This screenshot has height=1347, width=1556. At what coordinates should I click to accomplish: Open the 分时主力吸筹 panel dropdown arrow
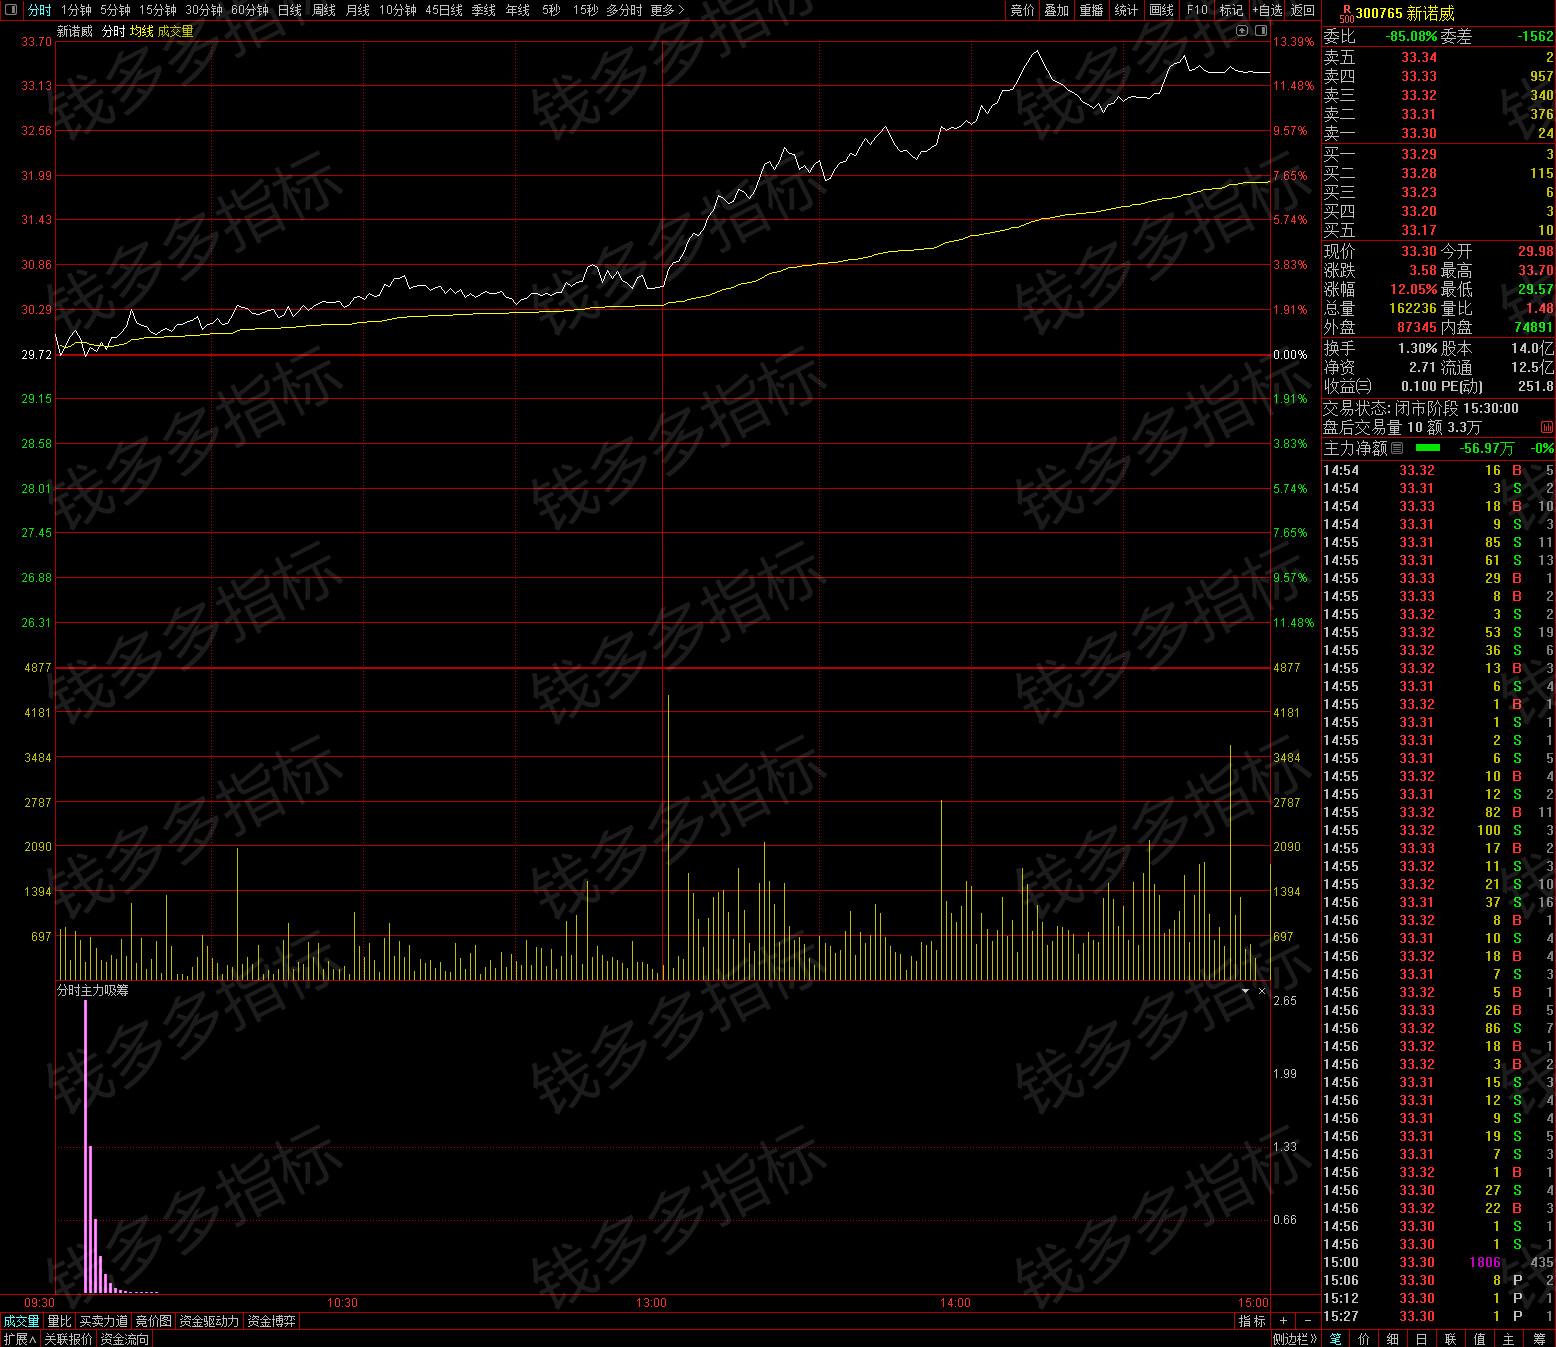coord(1246,991)
